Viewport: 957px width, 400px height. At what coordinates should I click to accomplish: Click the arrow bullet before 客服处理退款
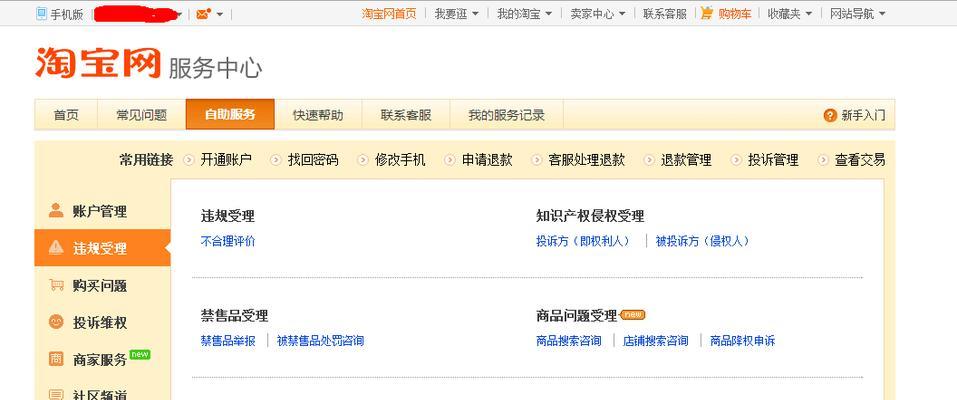click(537, 160)
